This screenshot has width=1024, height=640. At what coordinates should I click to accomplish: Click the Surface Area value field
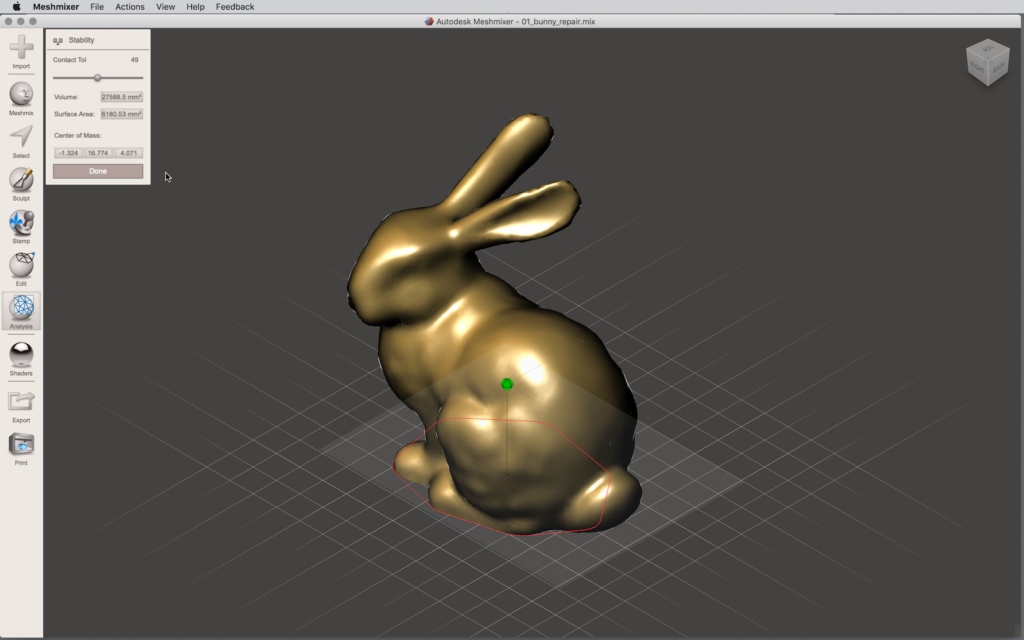[x=121, y=114]
